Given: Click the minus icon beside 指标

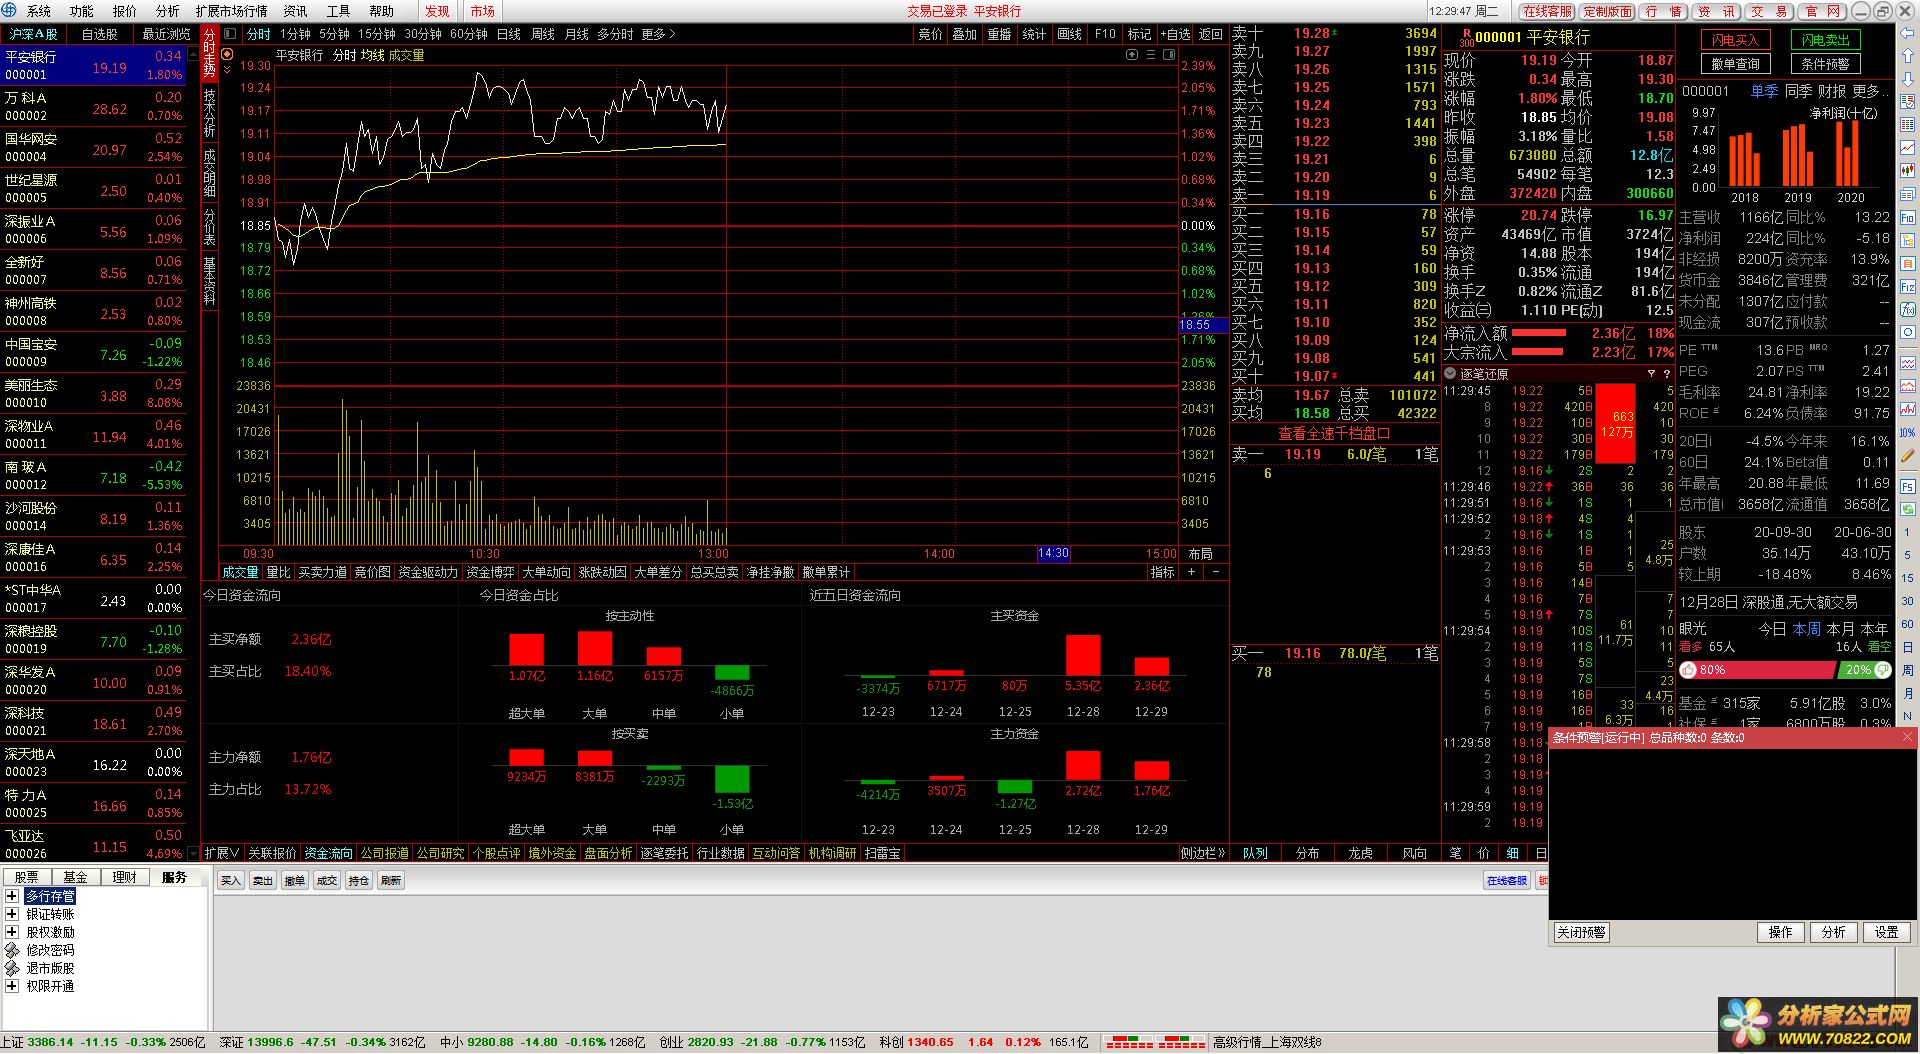Looking at the screenshot, I should 1215,572.
